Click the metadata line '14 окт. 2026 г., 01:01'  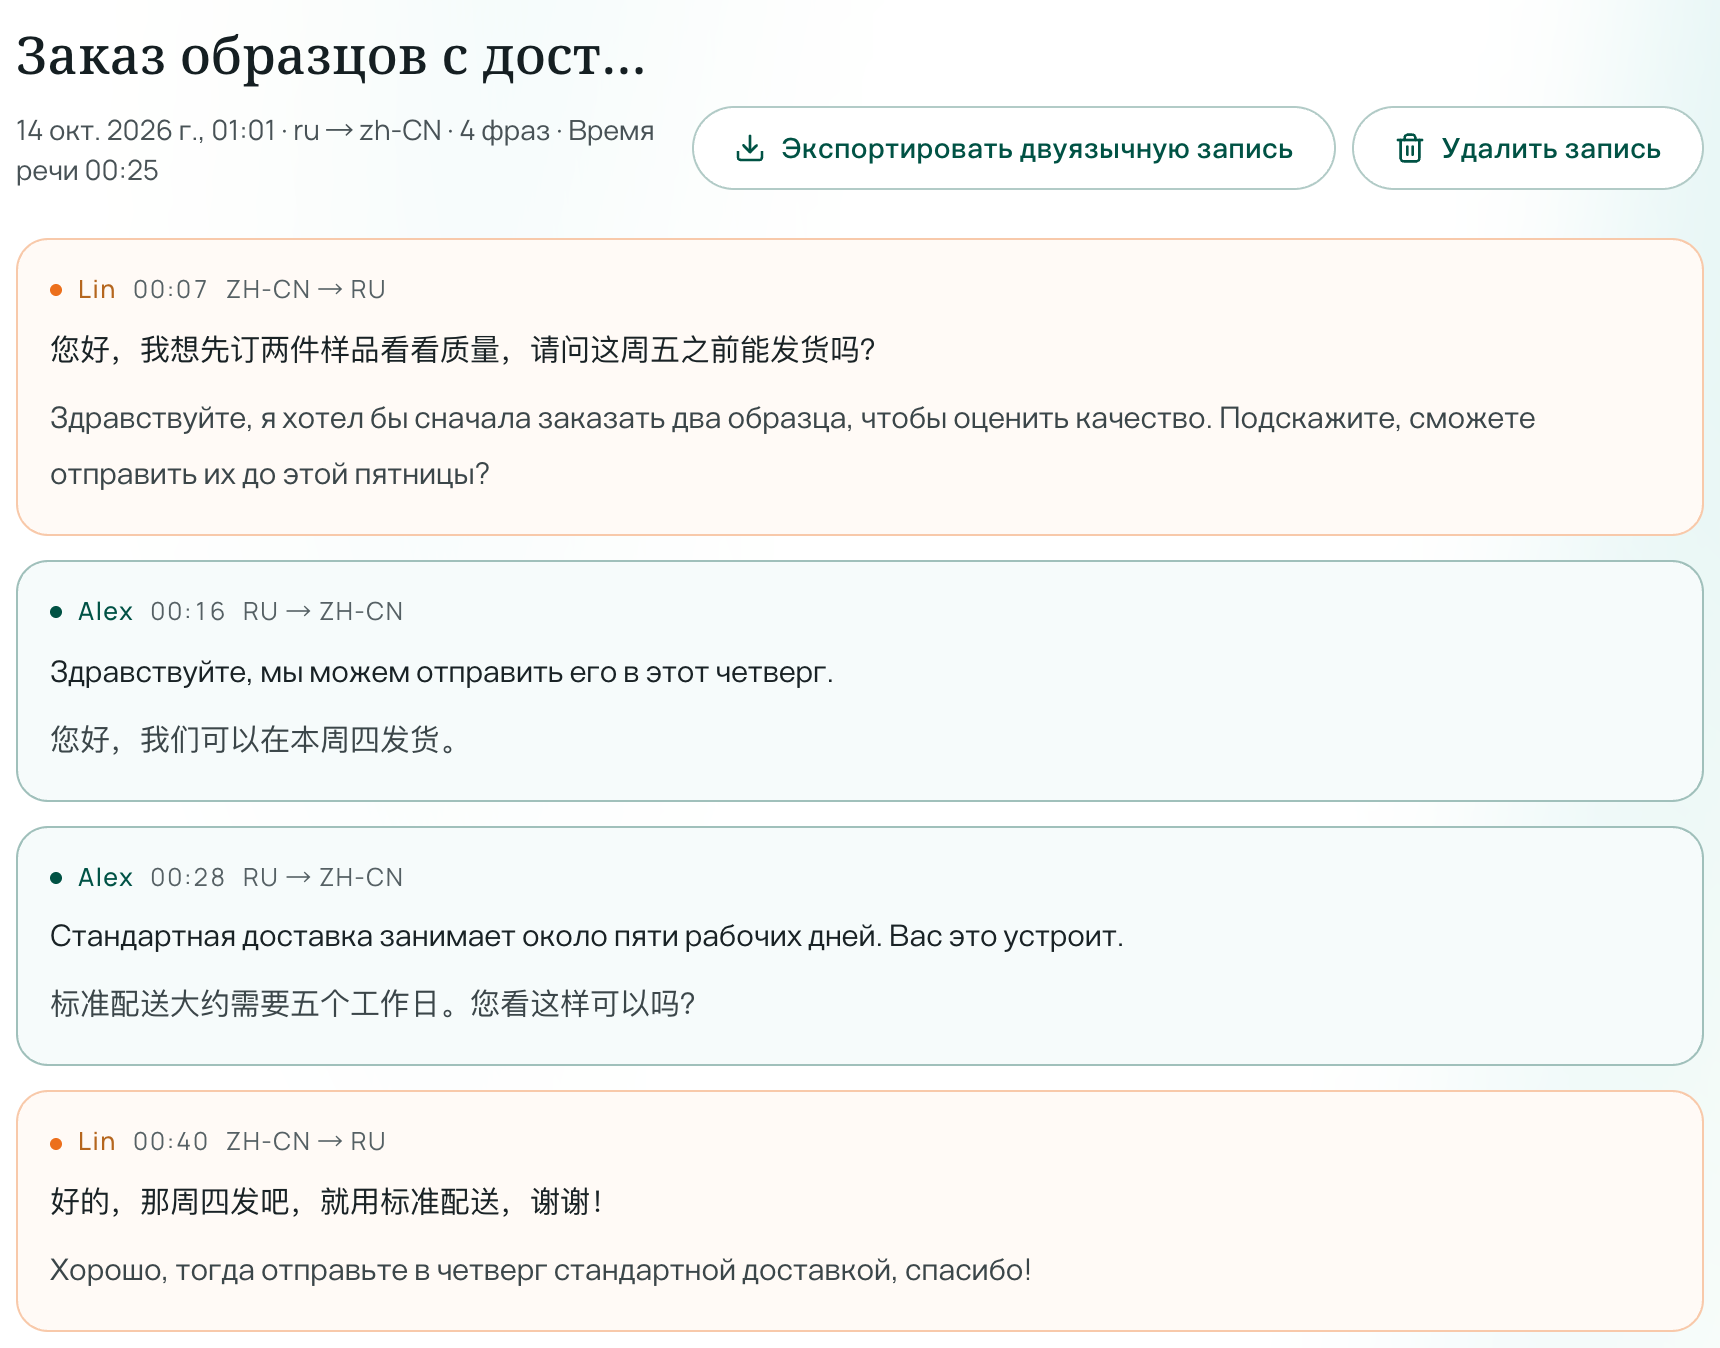(x=145, y=131)
